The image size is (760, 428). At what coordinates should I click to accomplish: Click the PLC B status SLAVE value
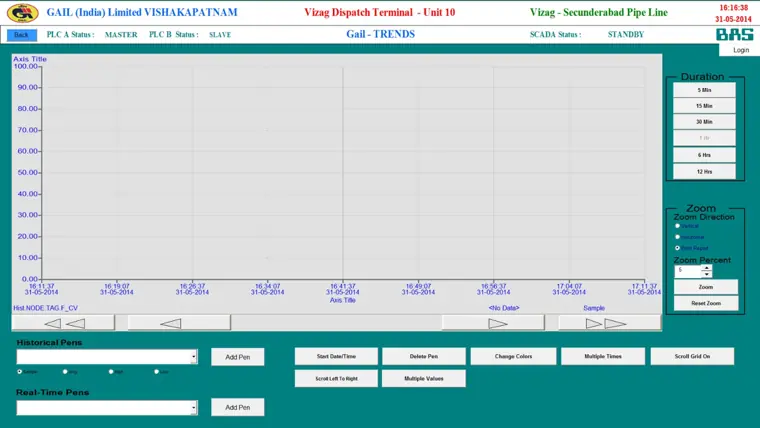(x=220, y=35)
